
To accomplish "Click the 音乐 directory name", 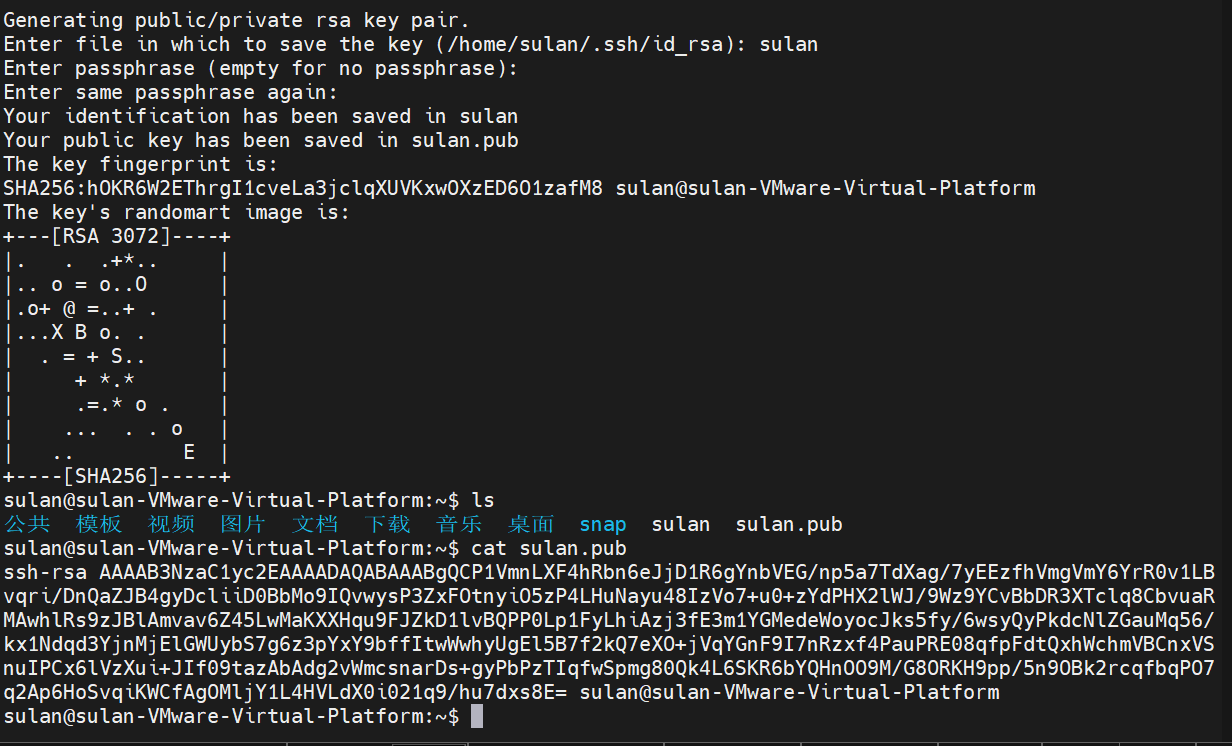I will click(x=459, y=524).
